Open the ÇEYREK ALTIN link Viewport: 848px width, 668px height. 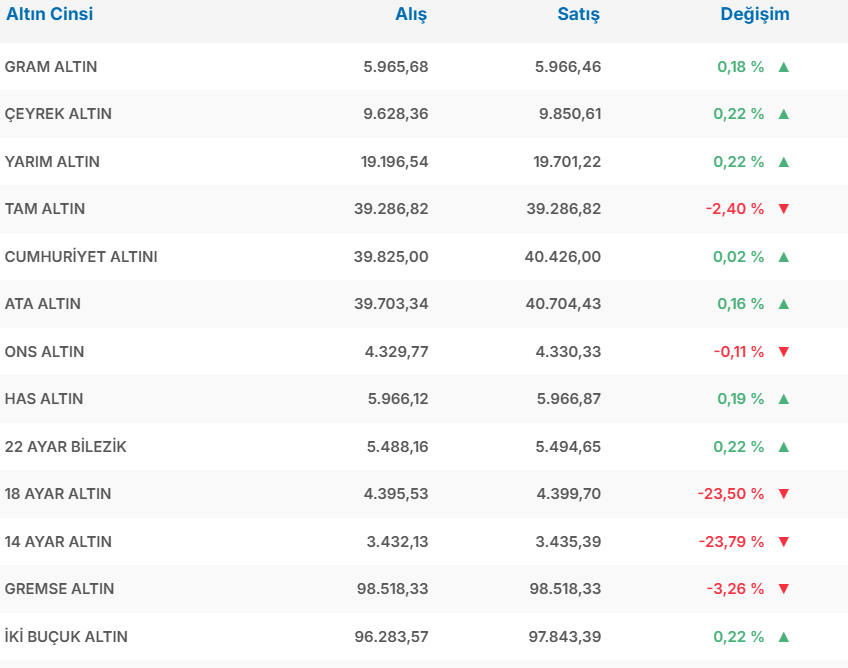(x=58, y=114)
